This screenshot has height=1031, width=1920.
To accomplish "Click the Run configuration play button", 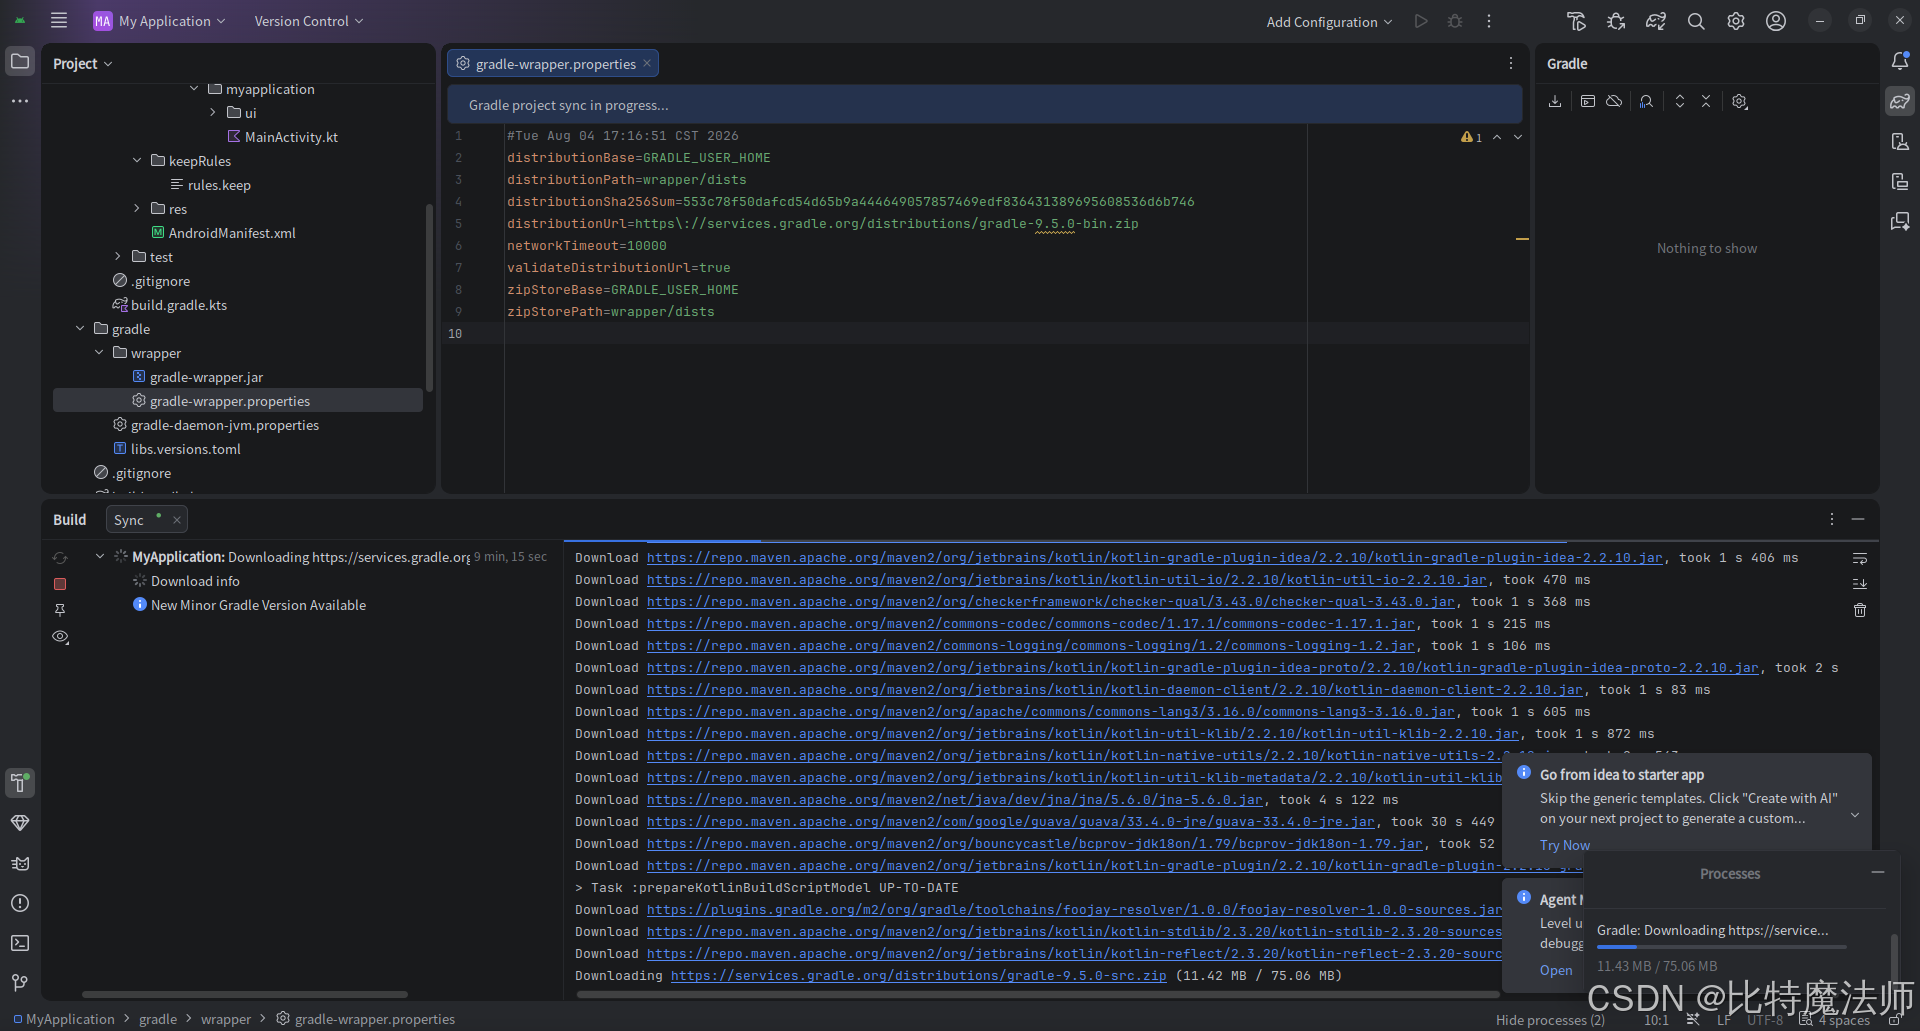I will [x=1420, y=21].
